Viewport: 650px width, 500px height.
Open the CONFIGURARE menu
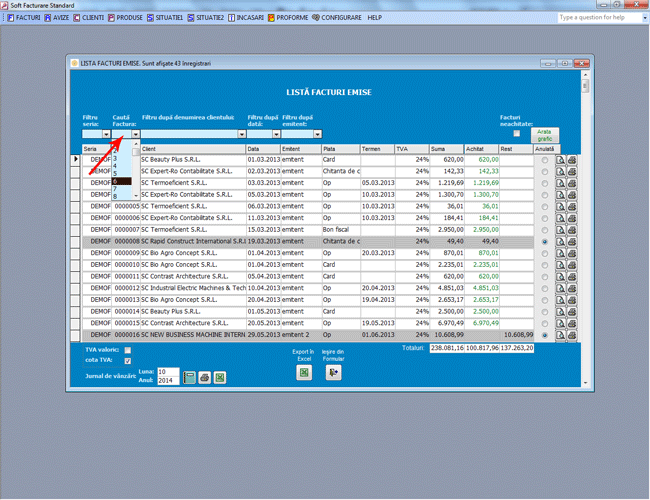[337, 18]
